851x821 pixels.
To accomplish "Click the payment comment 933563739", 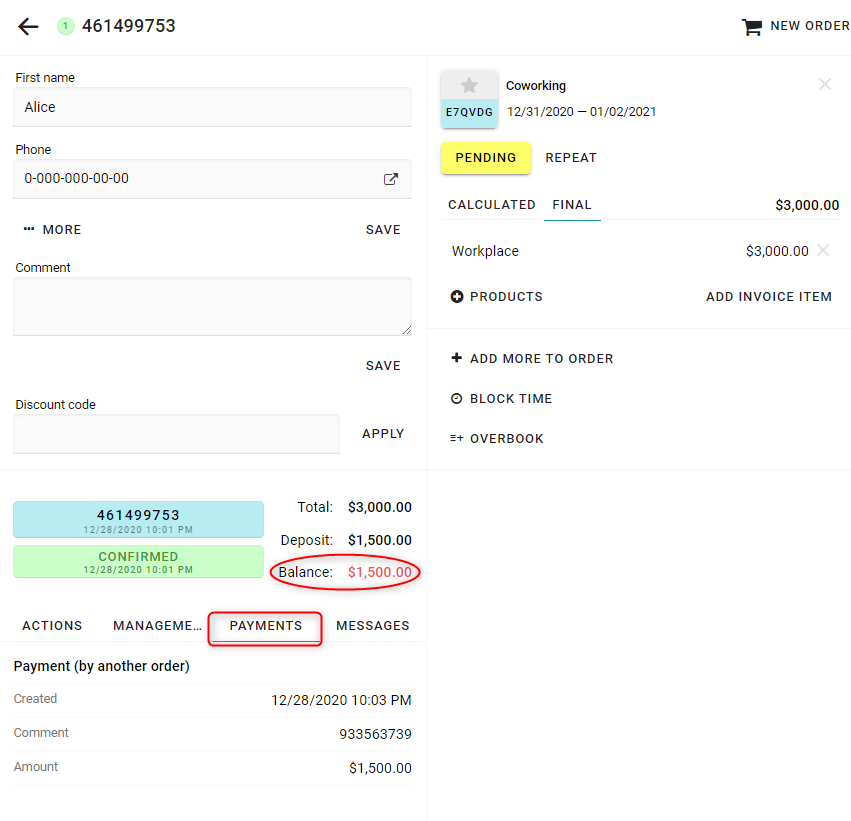I will coord(375,734).
